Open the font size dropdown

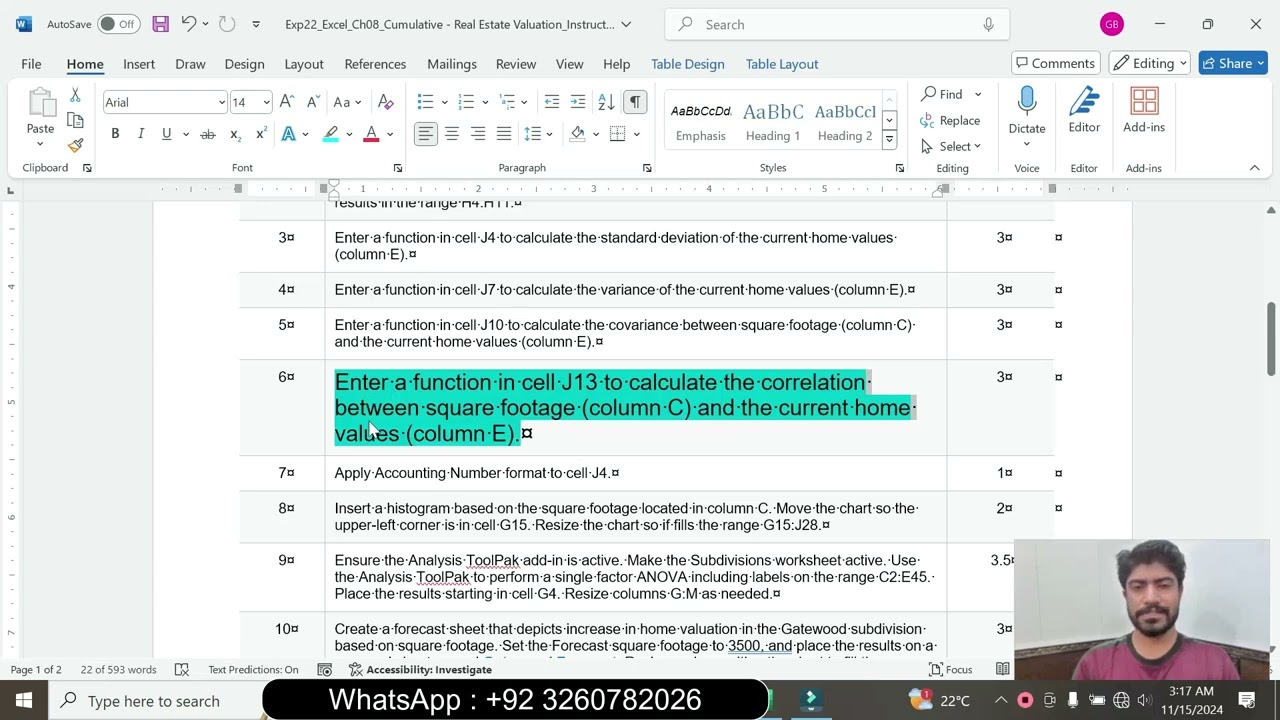pos(266,102)
